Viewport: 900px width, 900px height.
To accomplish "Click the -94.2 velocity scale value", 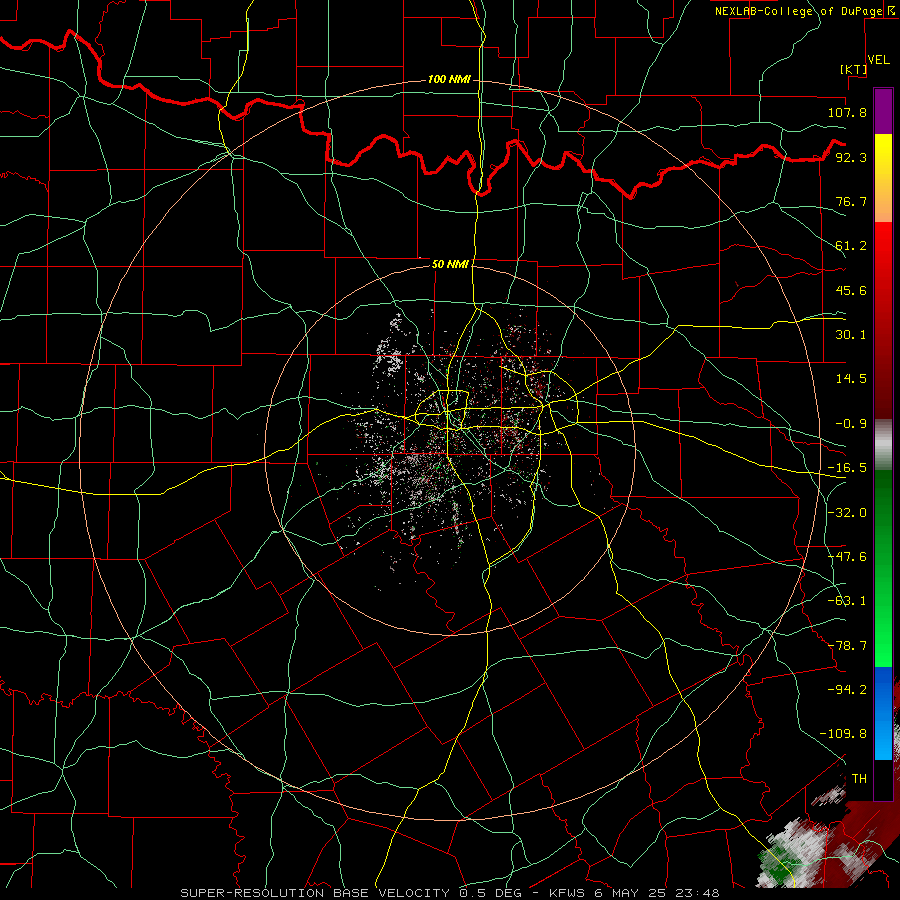I will pyautogui.click(x=847, y=690).
